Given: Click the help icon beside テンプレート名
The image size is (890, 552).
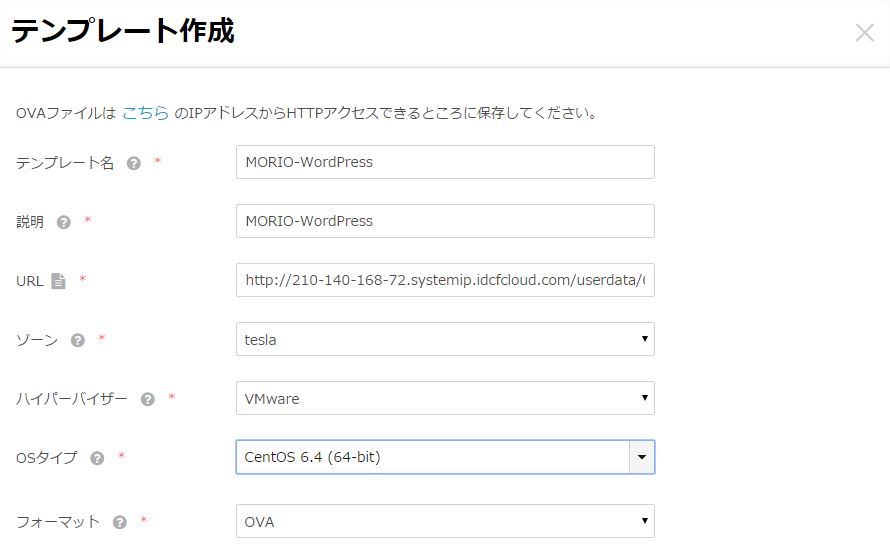Looking at the screenshot, I should click(x=134, y=163).
